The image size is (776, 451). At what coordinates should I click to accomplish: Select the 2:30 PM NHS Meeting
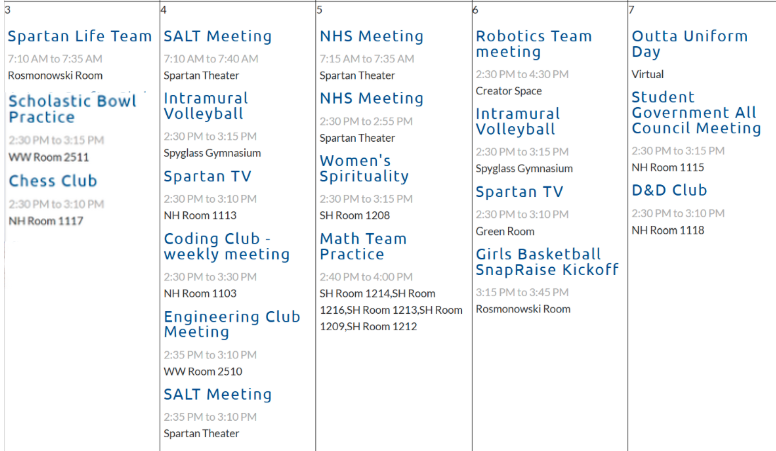372,98
